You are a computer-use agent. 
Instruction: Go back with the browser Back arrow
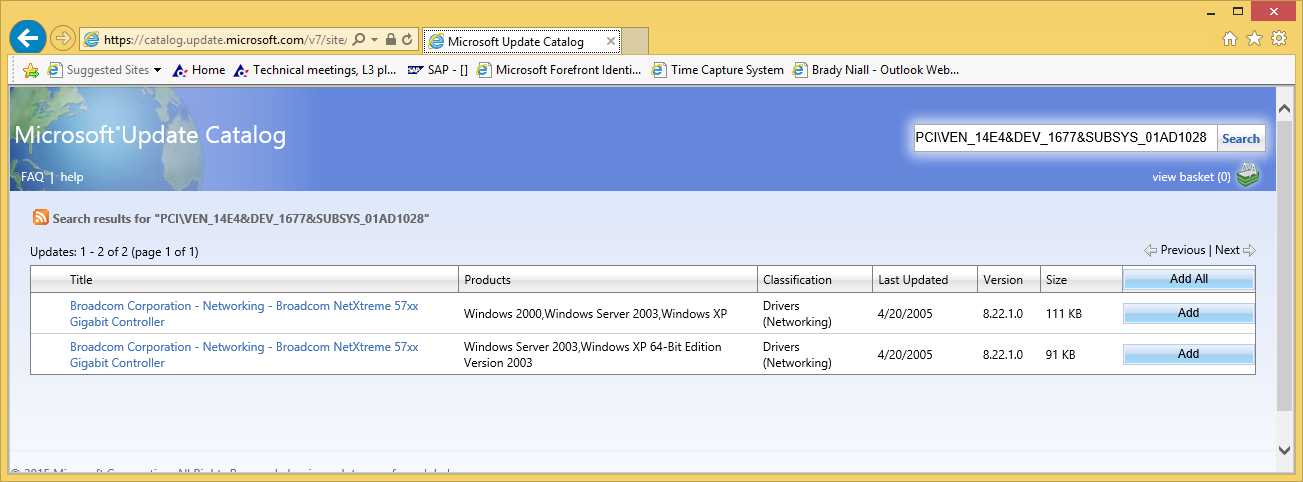pos(27,39)
